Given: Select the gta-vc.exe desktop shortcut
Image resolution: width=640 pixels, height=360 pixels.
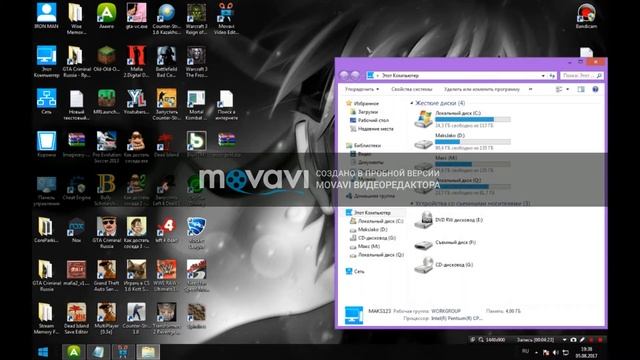Looking at the screenshot, I should coord(136,16).
